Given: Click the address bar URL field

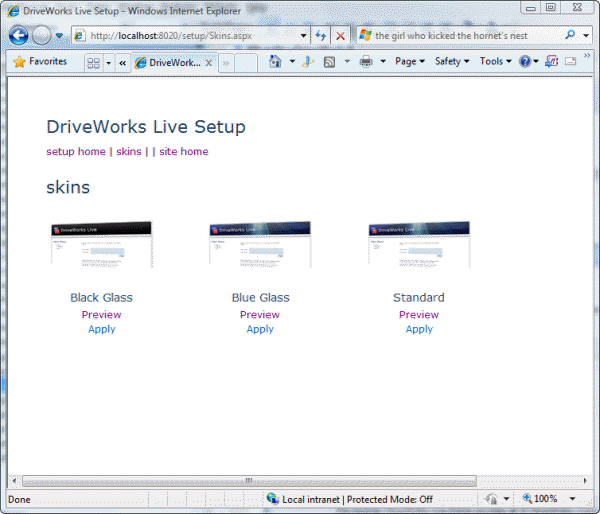Looking at the screenshot, I should point(190,35).
